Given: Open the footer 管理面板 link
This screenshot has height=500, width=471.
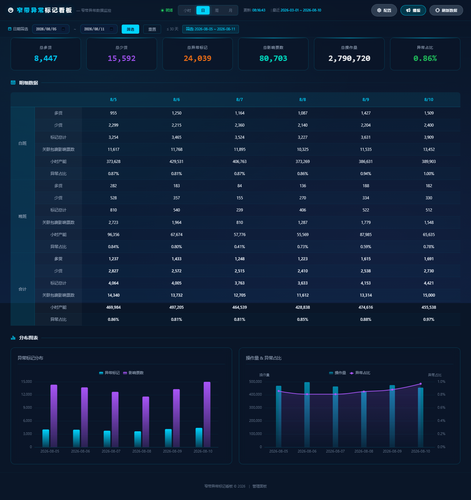Looking at the screenshot, I should point(259,486).
